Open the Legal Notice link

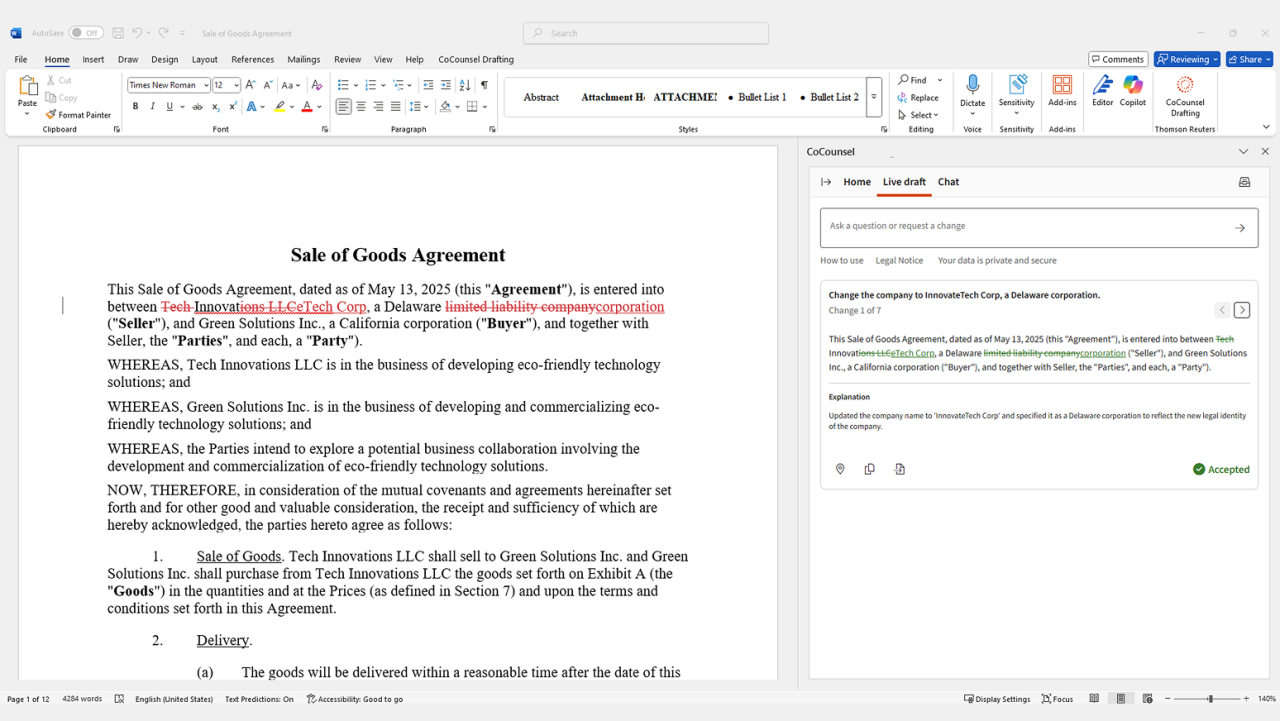899,260
